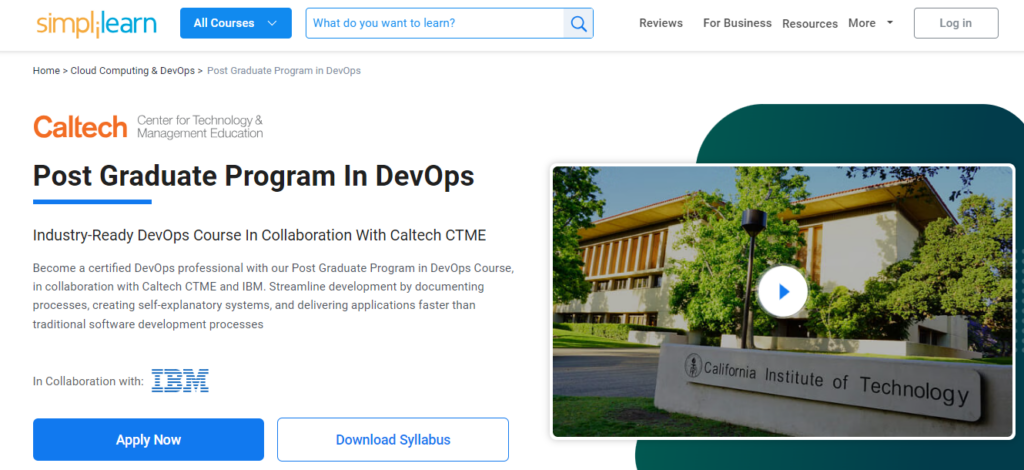Open the Reviews page
Screen dimensions: 1024x470
click(x=661, y=23)
